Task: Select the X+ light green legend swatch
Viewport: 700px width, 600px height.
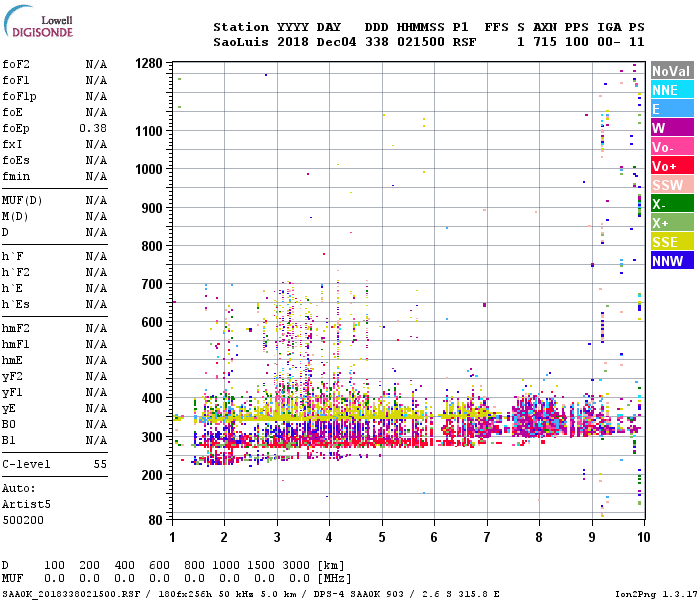Action: click(x=672, y=223)
